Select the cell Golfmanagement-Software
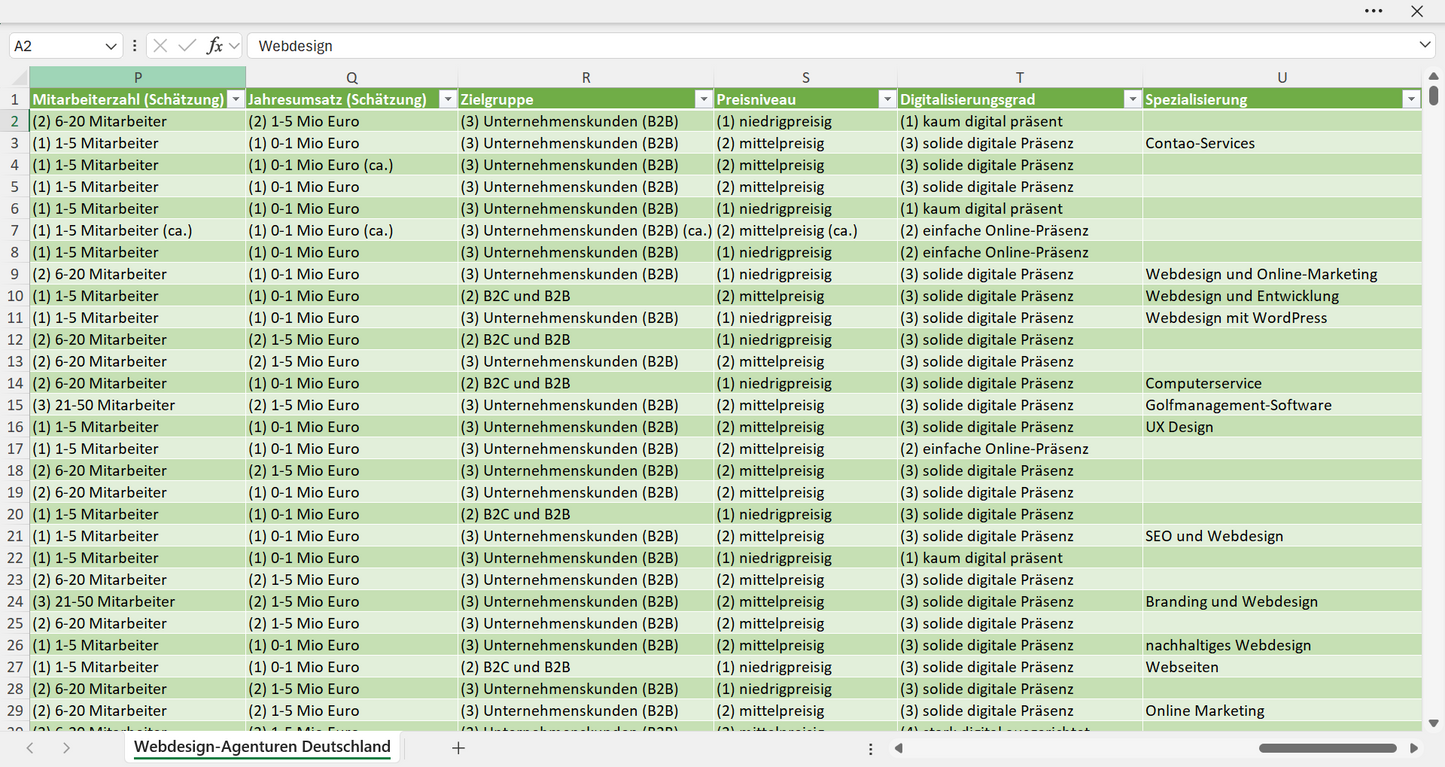 1282,405
